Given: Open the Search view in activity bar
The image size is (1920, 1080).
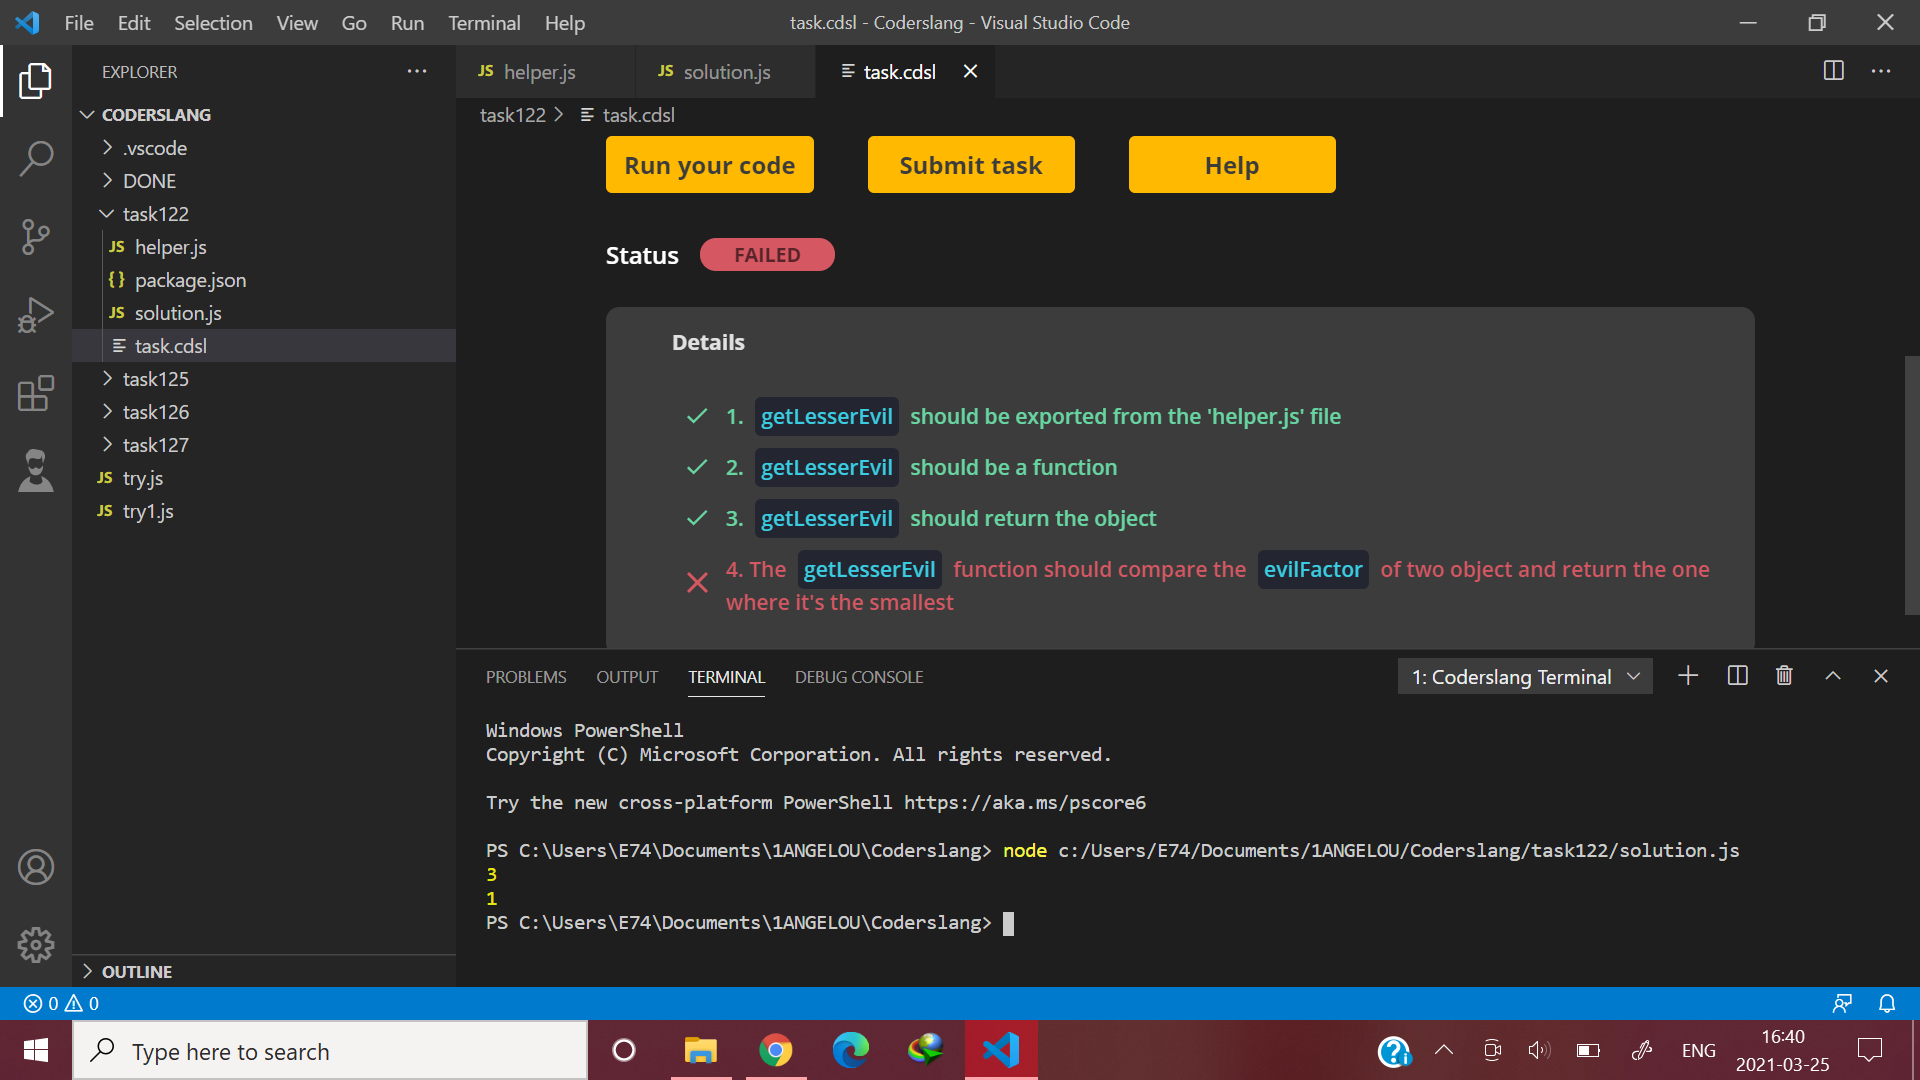Looking at the screenshot, I should pyautogui.click(x=36, y=159).
